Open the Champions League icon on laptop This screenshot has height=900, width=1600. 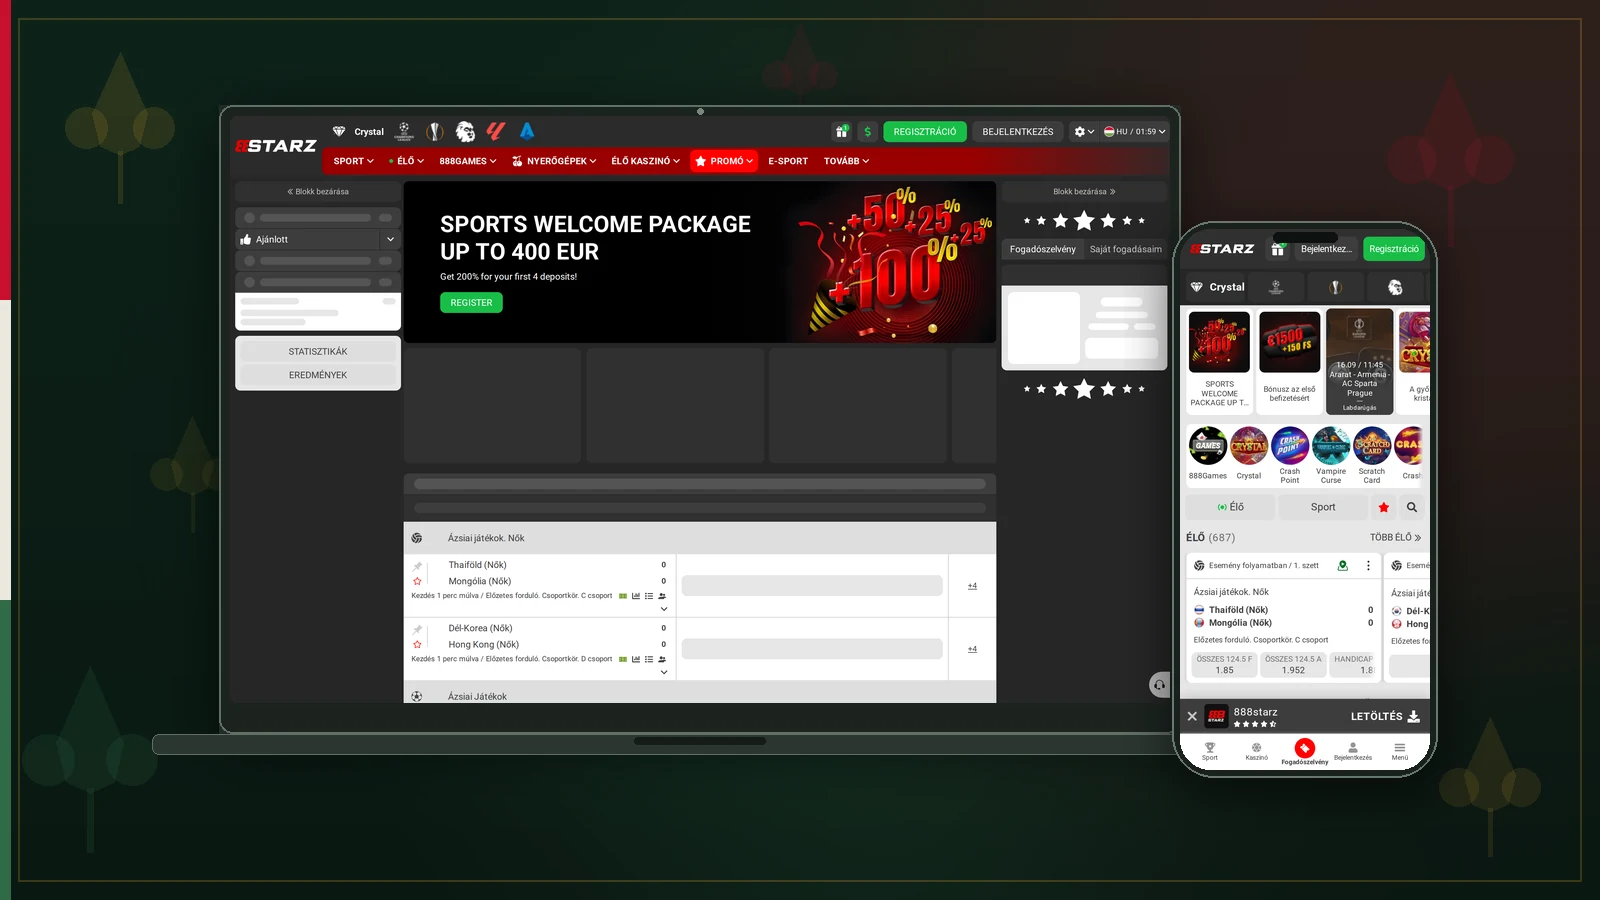(x=405, y=131)
